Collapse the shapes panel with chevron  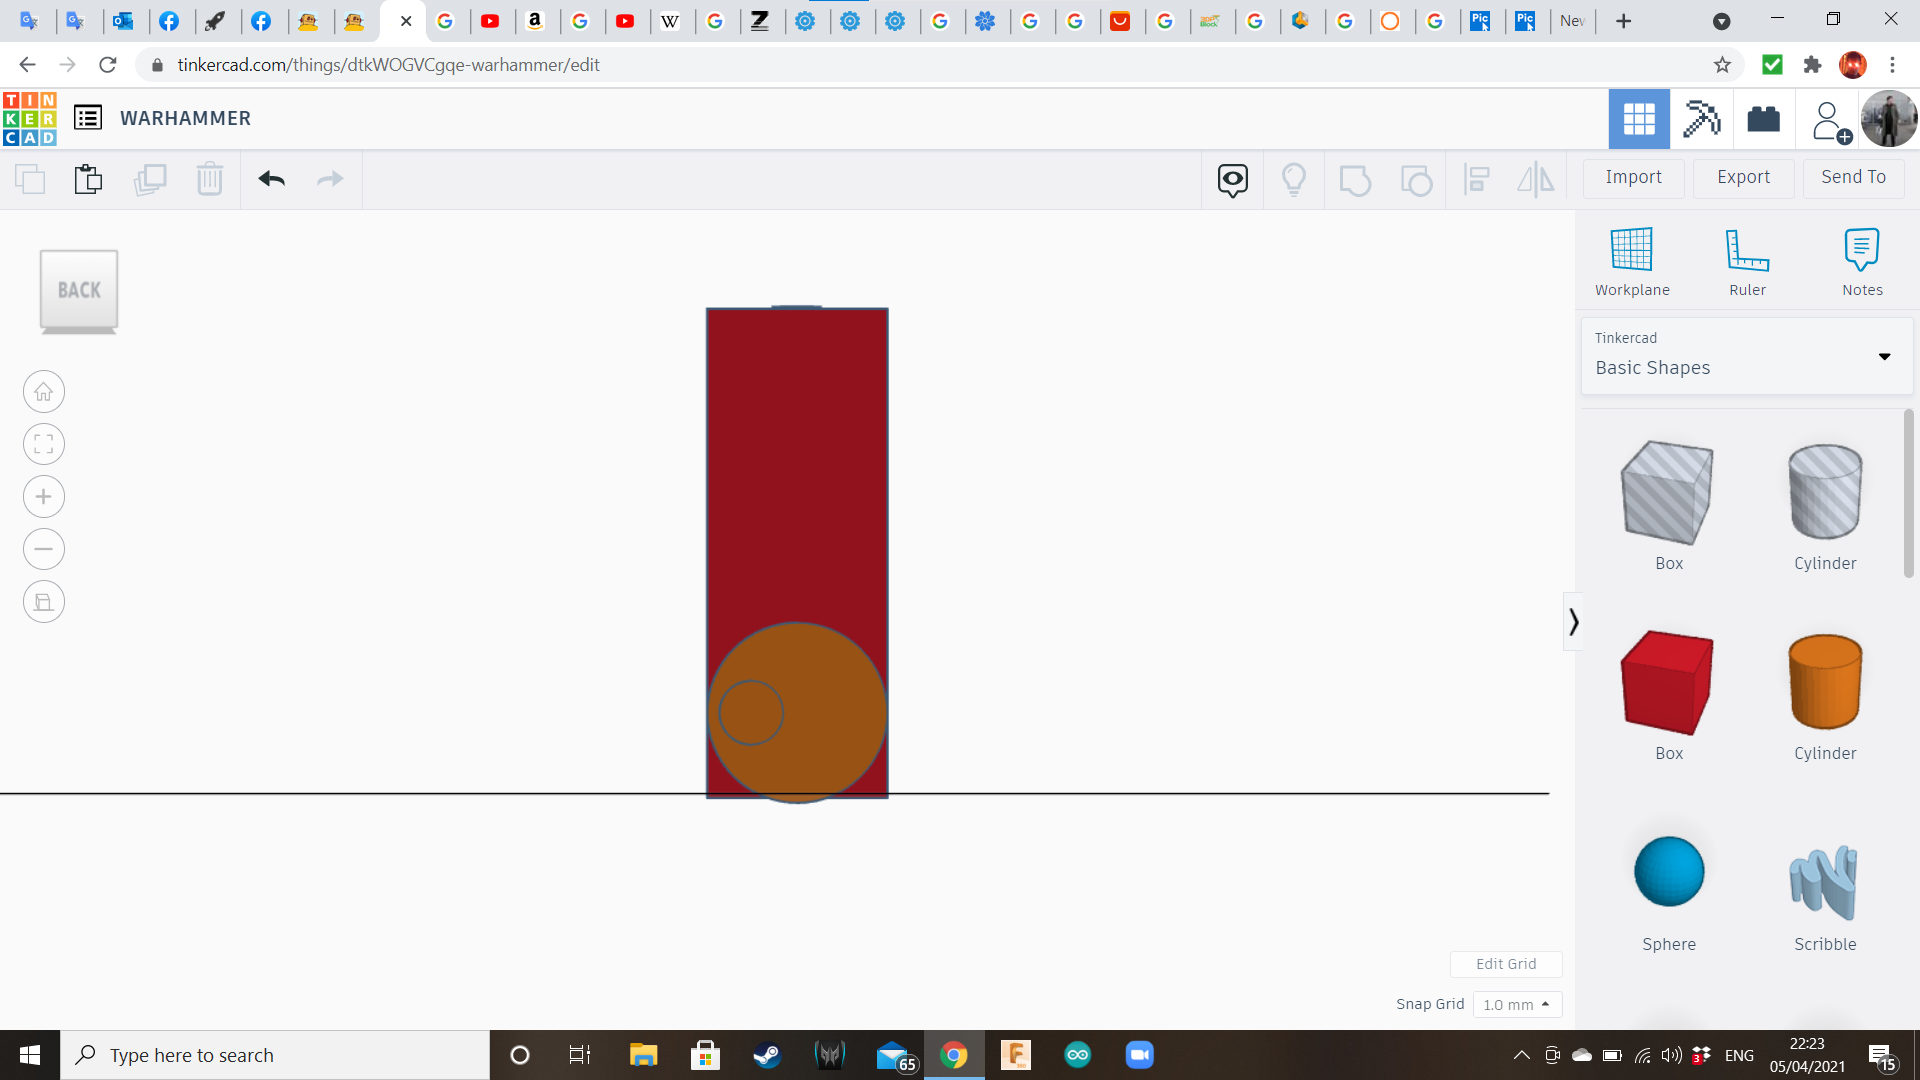coord(1573,621)
